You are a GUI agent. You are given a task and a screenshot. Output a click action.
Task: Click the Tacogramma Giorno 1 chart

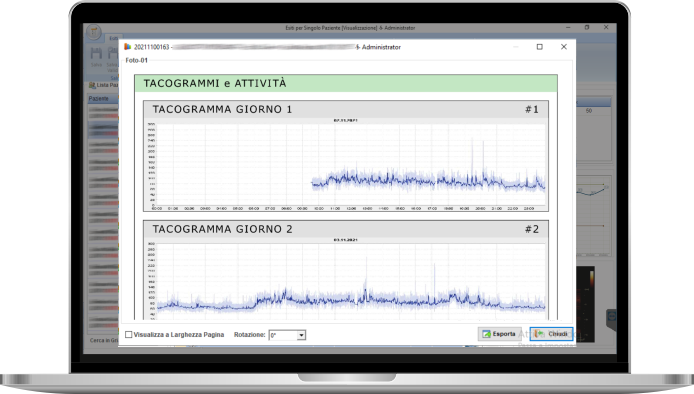(346, 165)
